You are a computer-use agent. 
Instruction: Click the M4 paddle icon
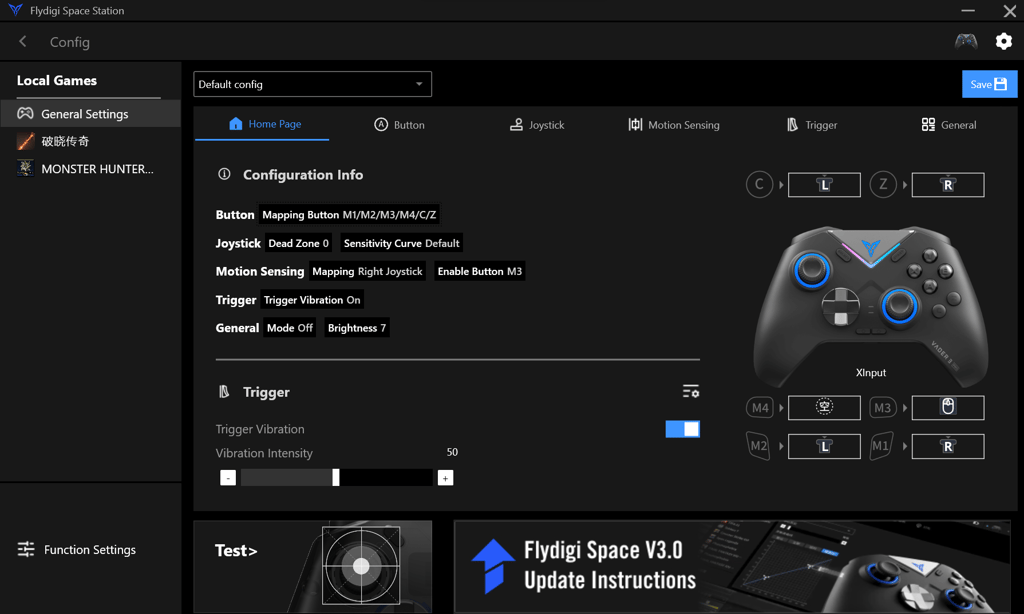760,408
